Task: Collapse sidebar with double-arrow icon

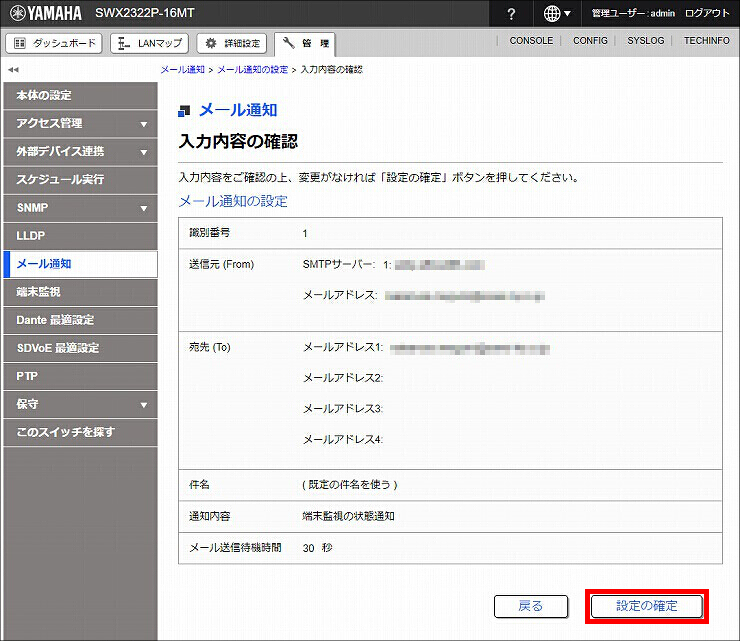Action: (13, 70)
